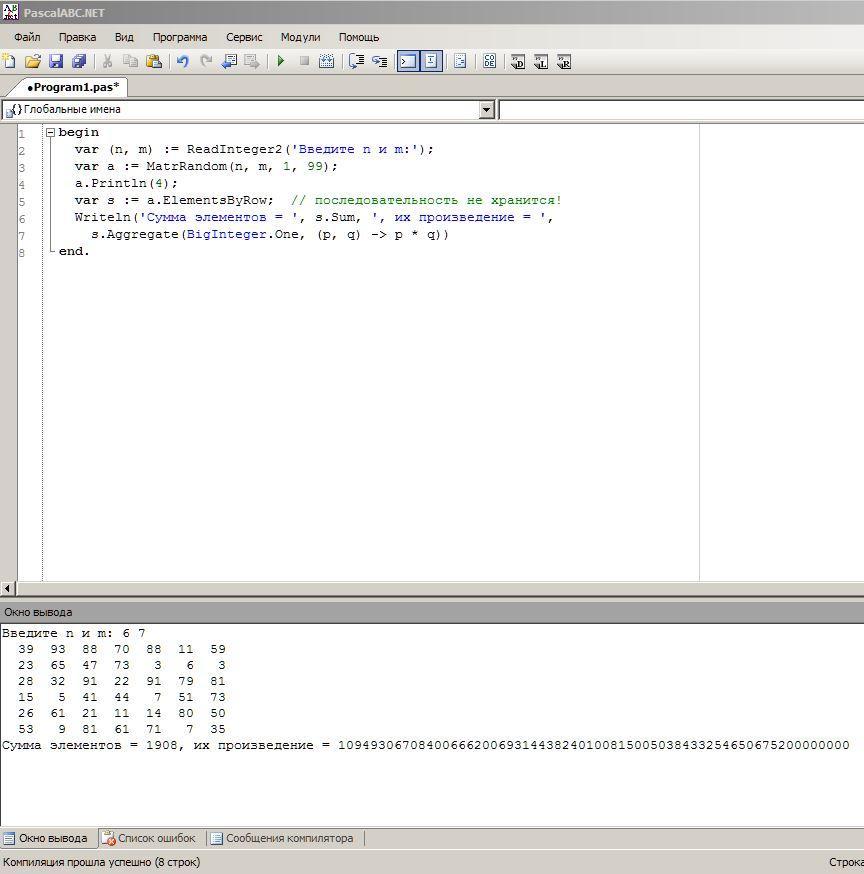
Task: Create a new file with toolbar icon
Action: pyautogui.click(x=9, y=61)
